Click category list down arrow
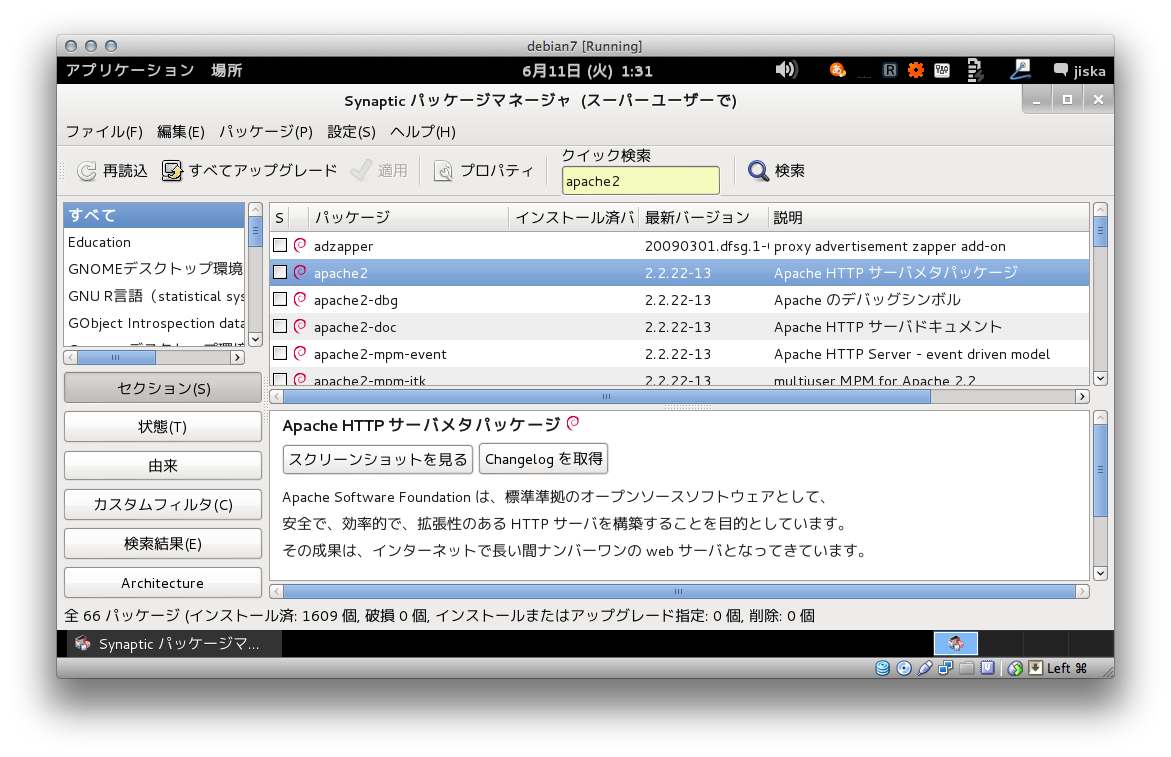 point(255,339)
